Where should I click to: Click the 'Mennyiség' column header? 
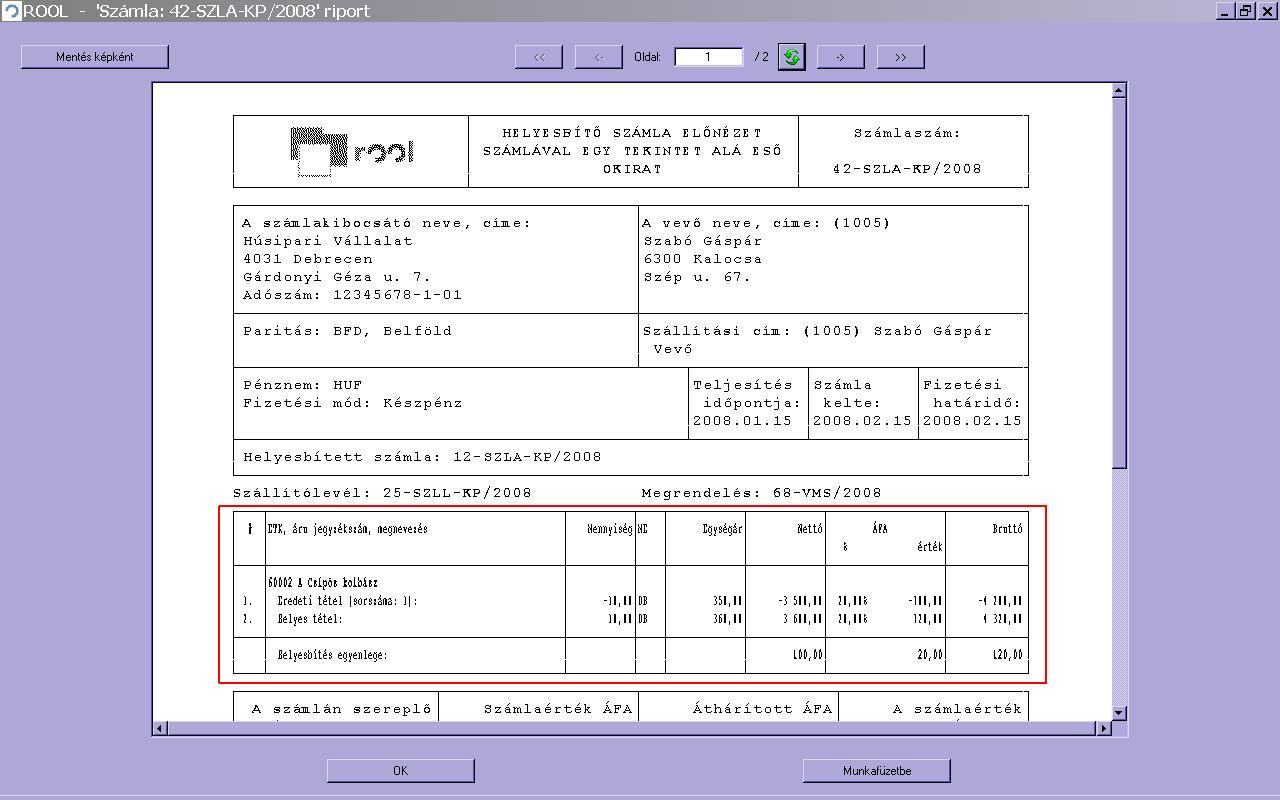(x=610, y=529)
